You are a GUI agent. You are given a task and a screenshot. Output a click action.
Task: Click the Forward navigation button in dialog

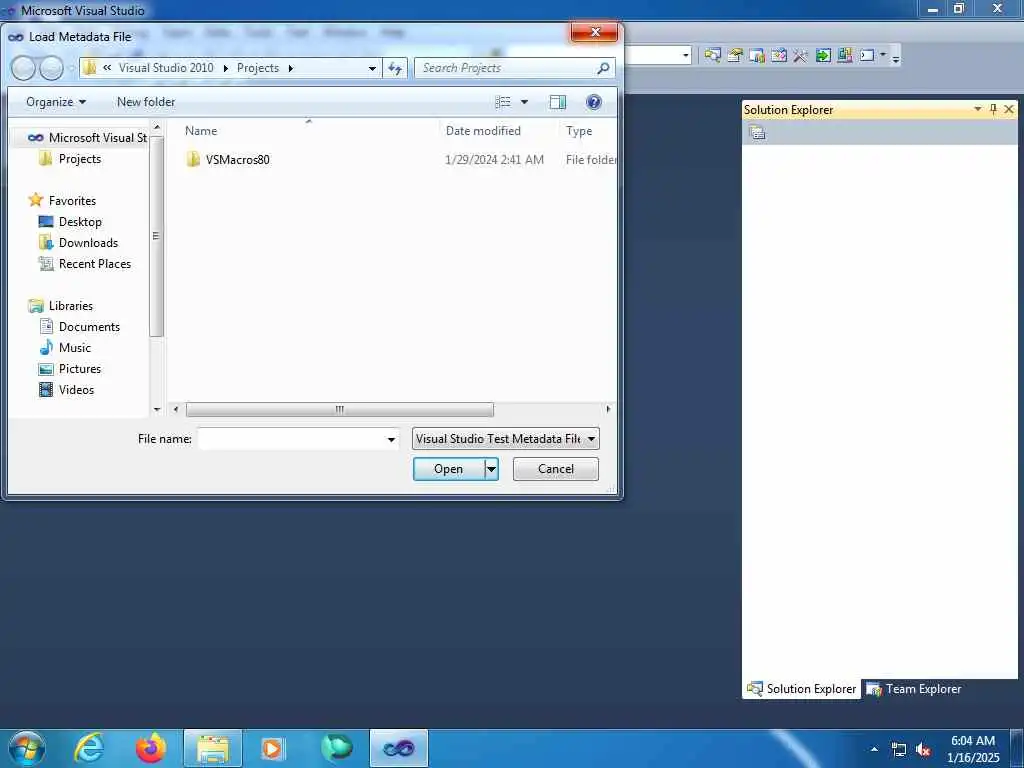click(51, 68)
